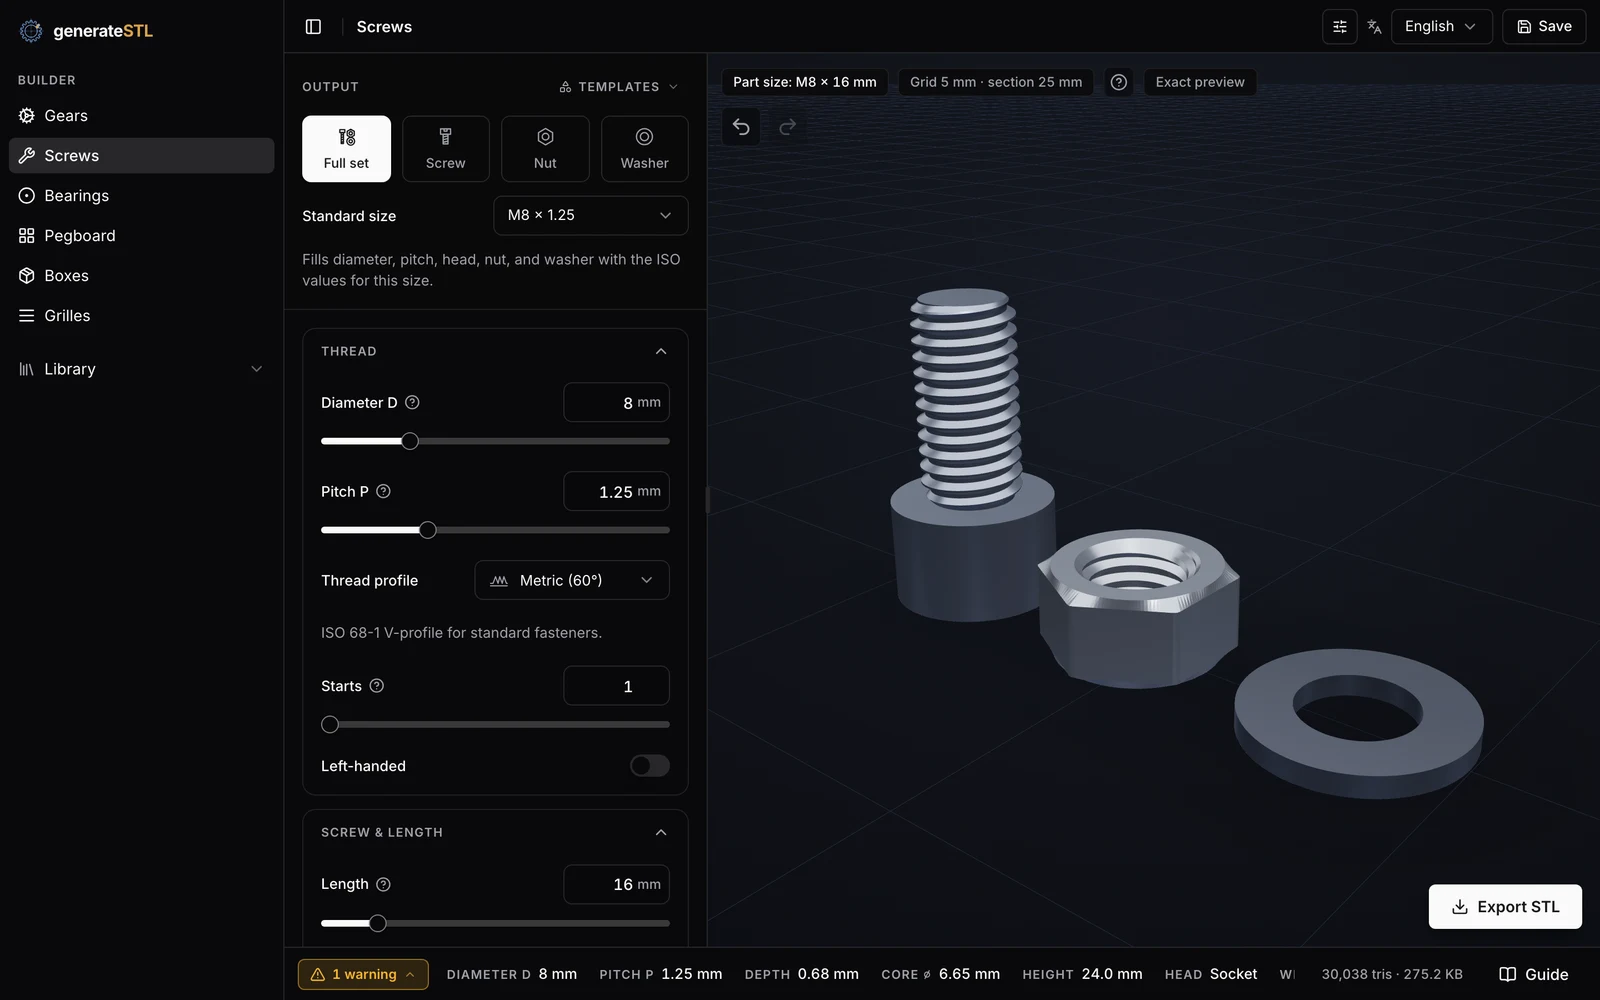The image size is (1600, 1000).
Task: Open the Pegboard builder
Action: [x=141, y=236]
